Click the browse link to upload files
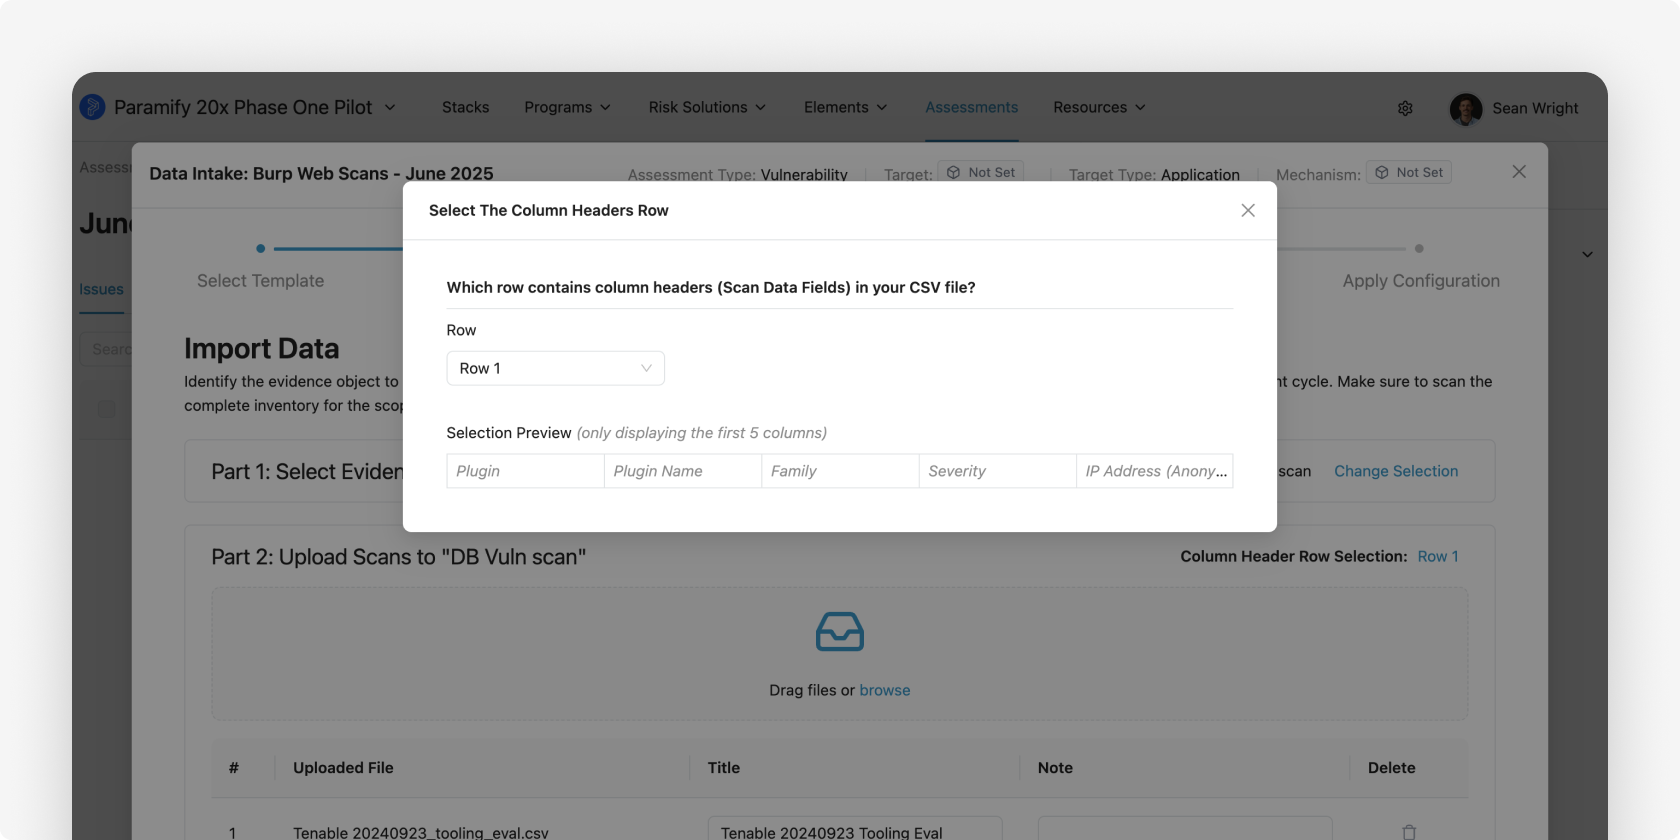1680x840 pixels. click(x=885, y=690)
